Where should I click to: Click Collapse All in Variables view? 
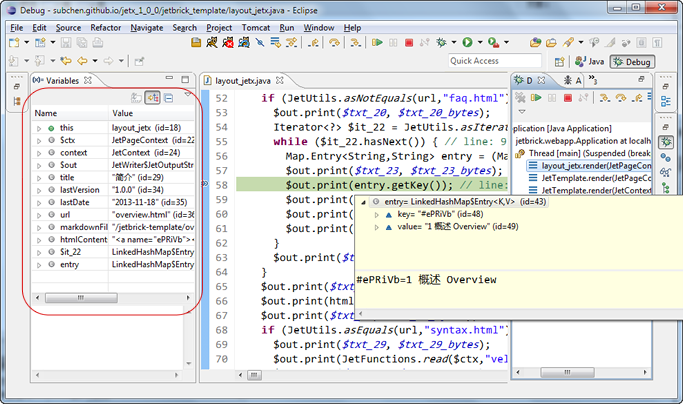point(169,97)
